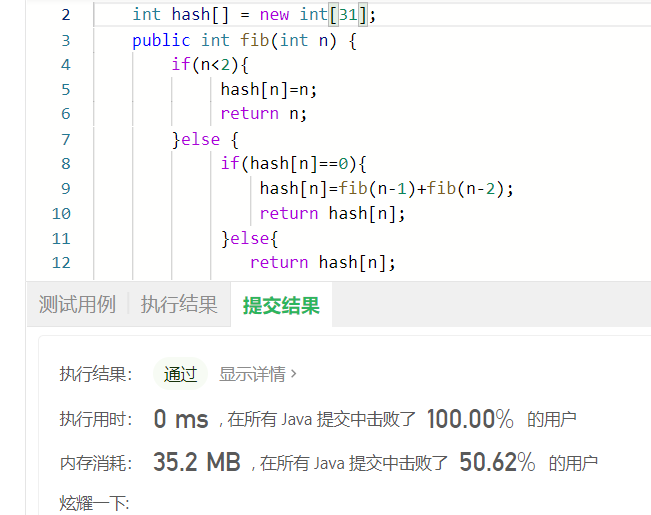Click code line number 10
The height and width of the screenshot is (515, 651).
(x=61, y=213)
